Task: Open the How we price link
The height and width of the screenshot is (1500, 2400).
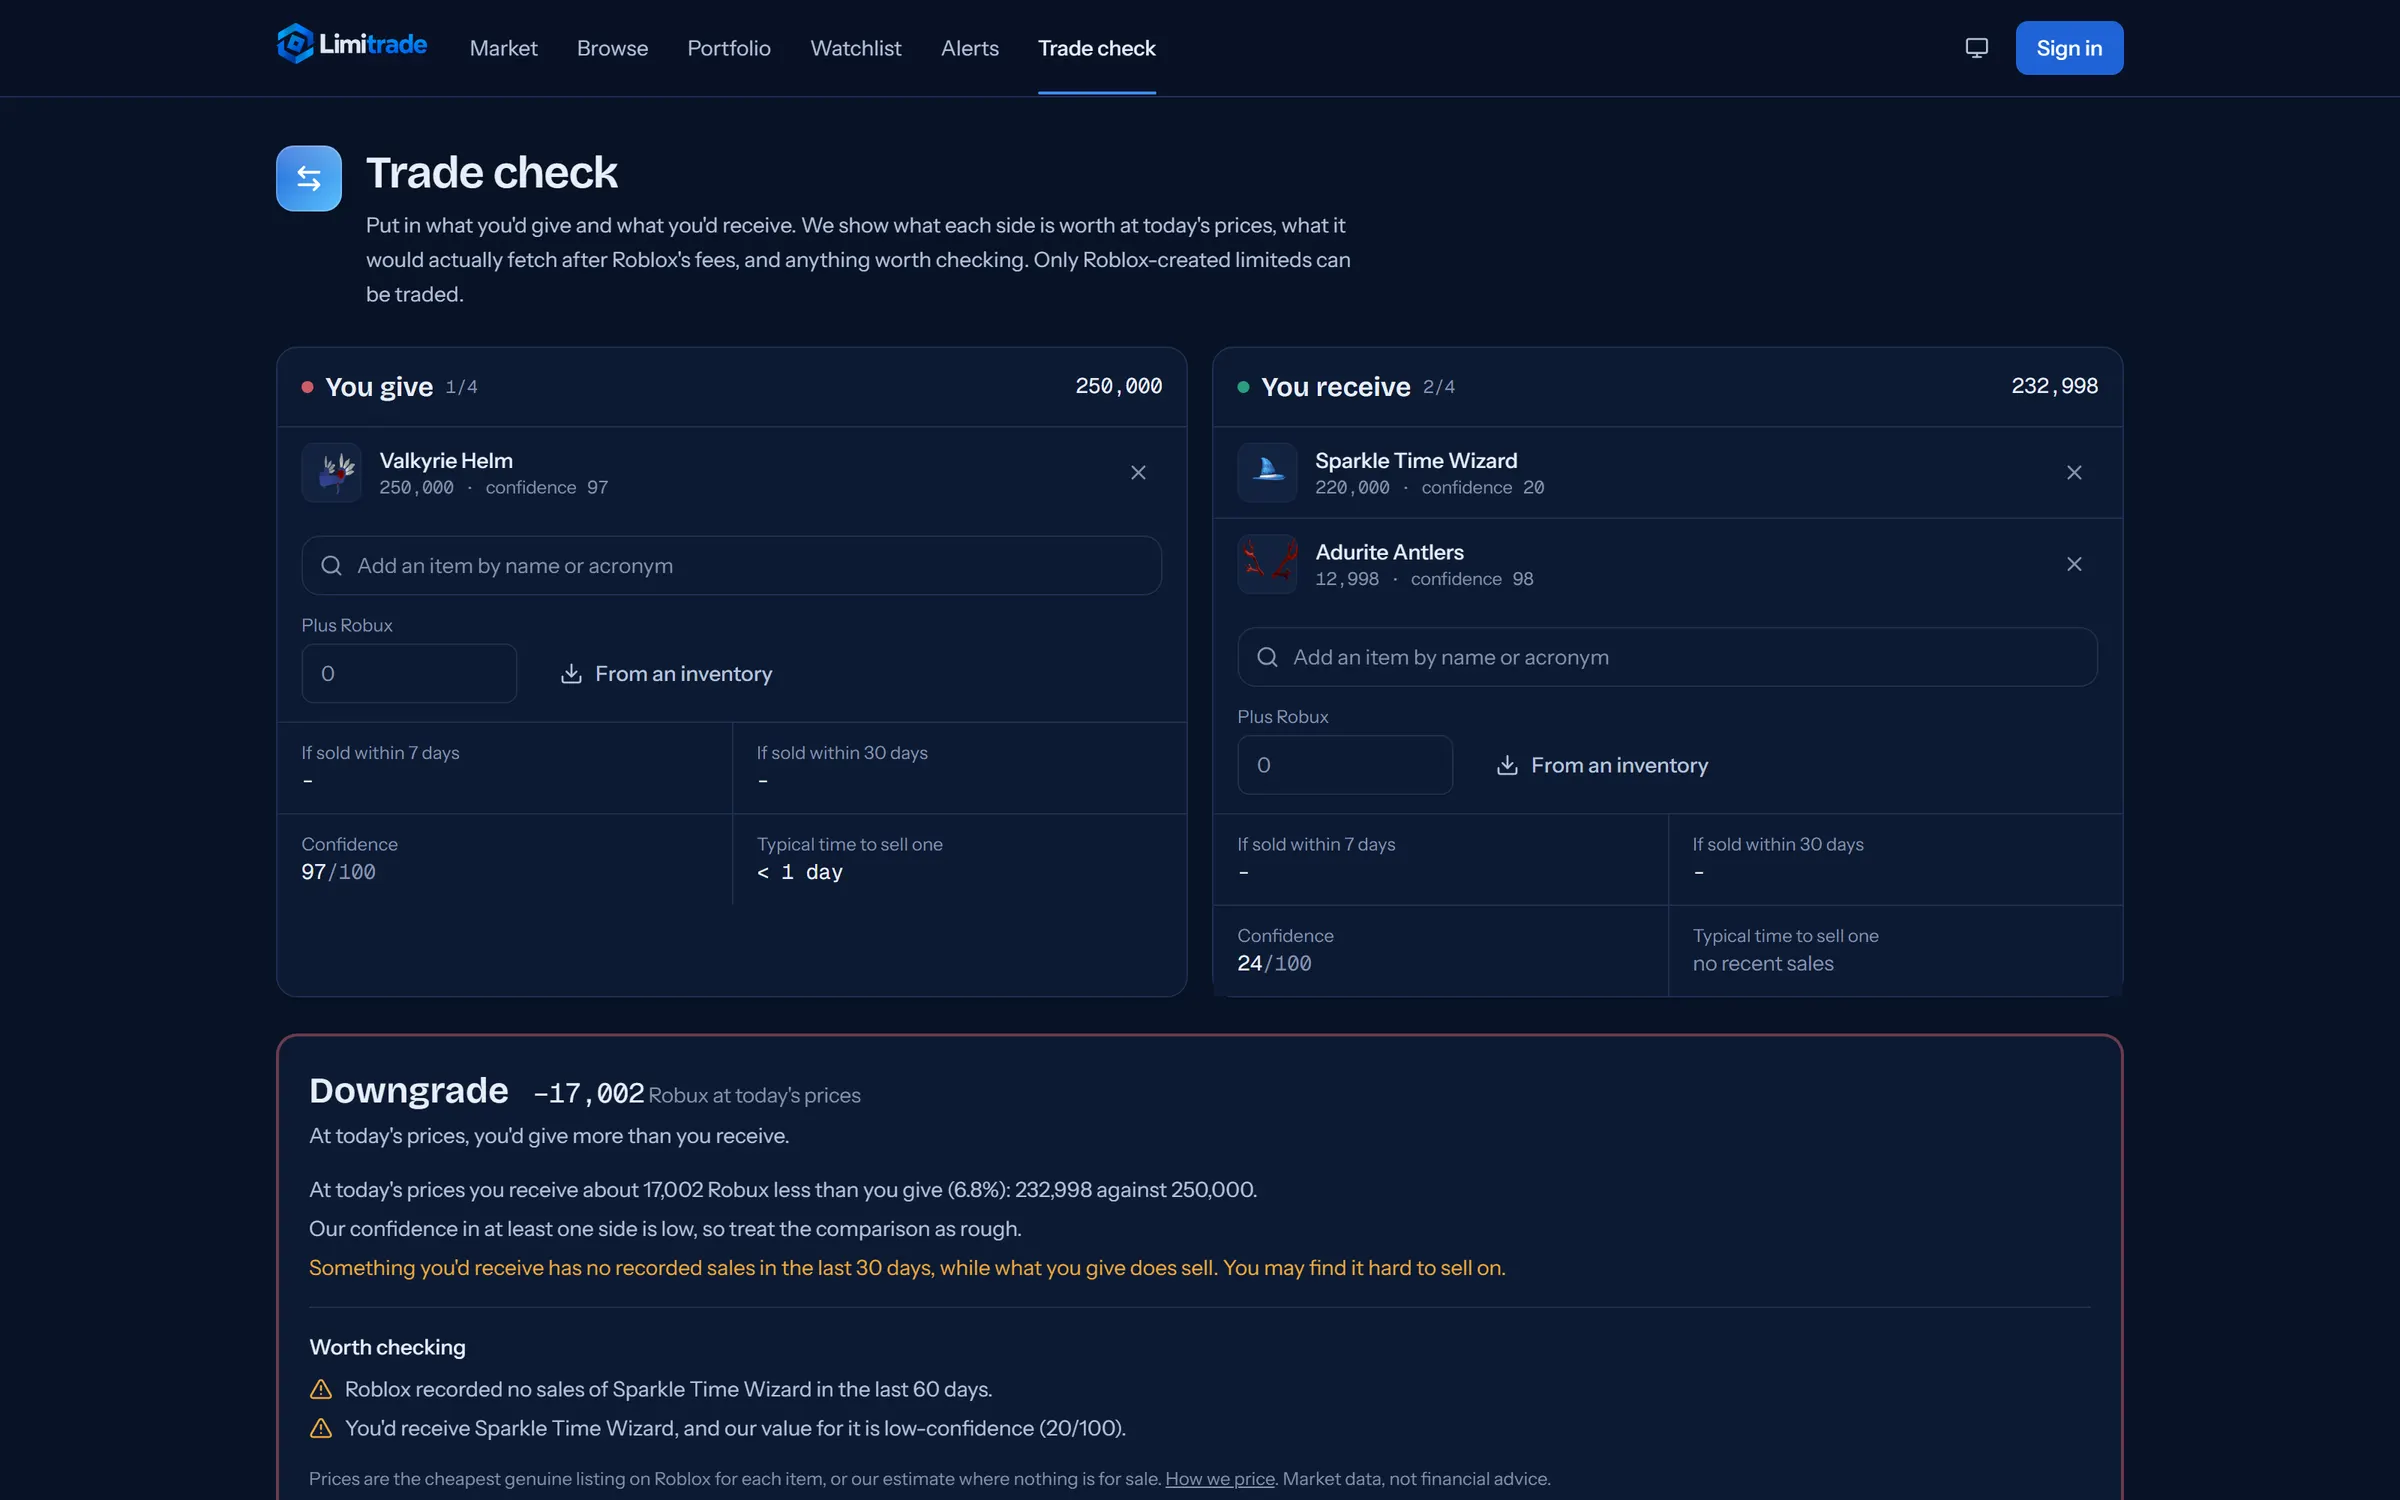Action: pos(1220,1478)
